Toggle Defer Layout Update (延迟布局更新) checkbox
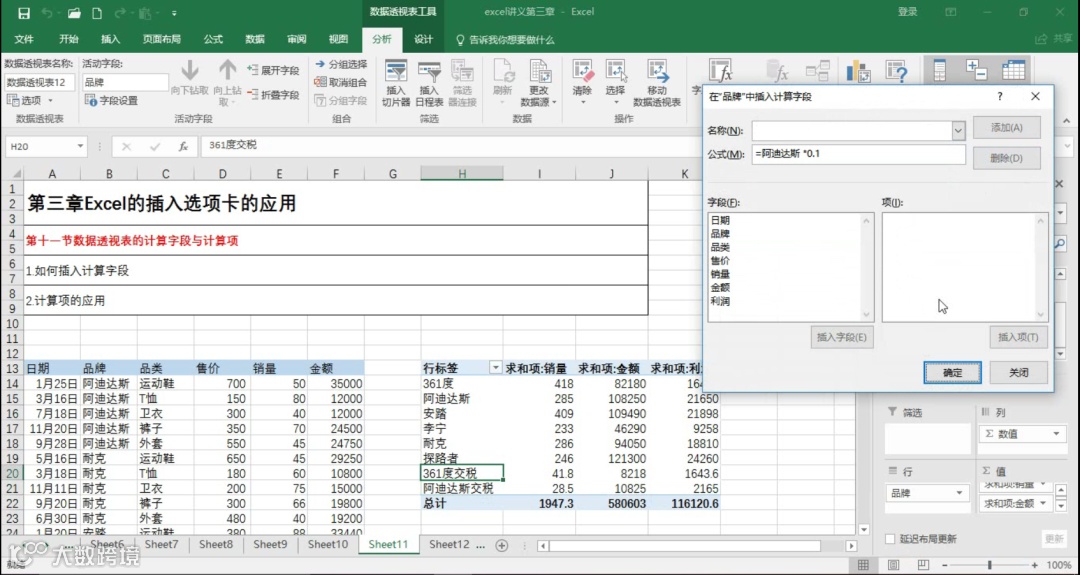Screen dimensions: 1080x575 coord(891,539)
